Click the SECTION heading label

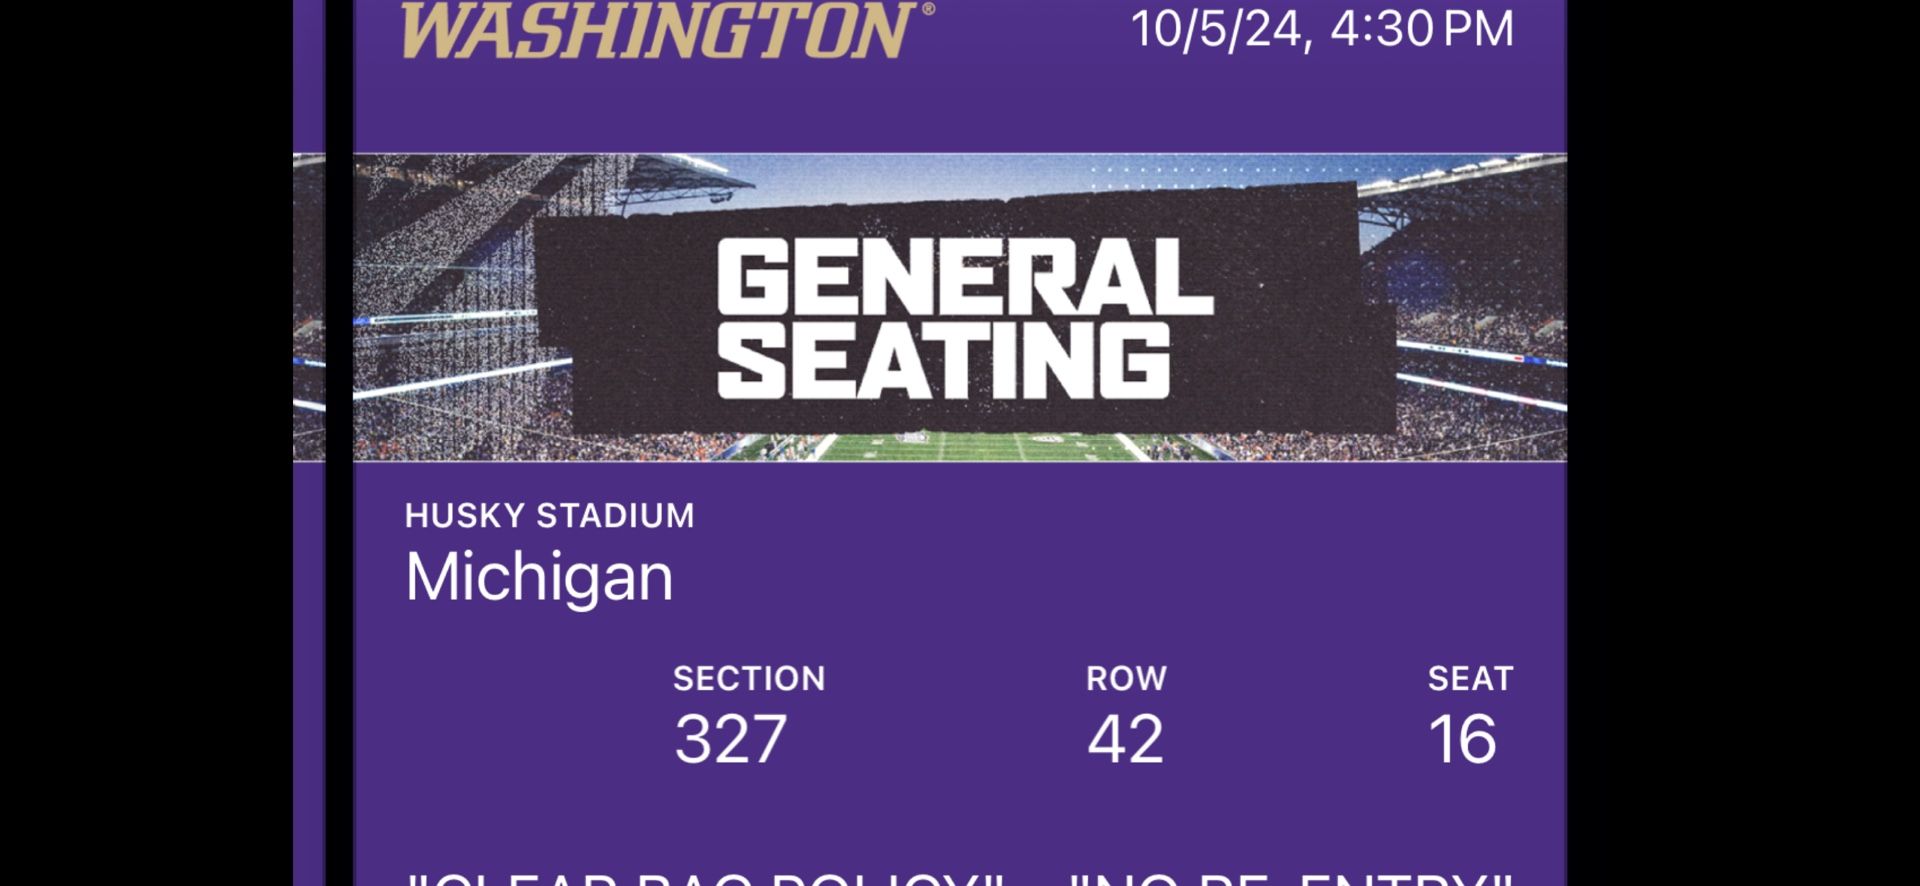click(x=749, y=679)
